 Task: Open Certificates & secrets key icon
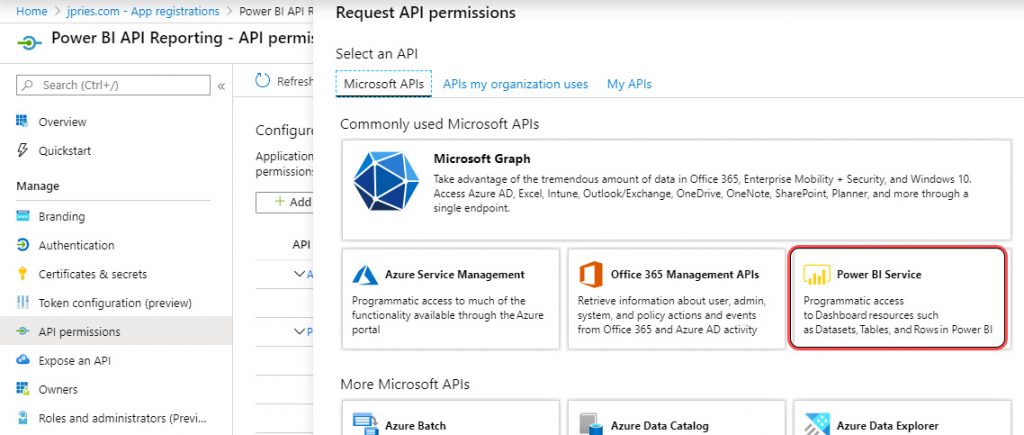pos(22,274)
